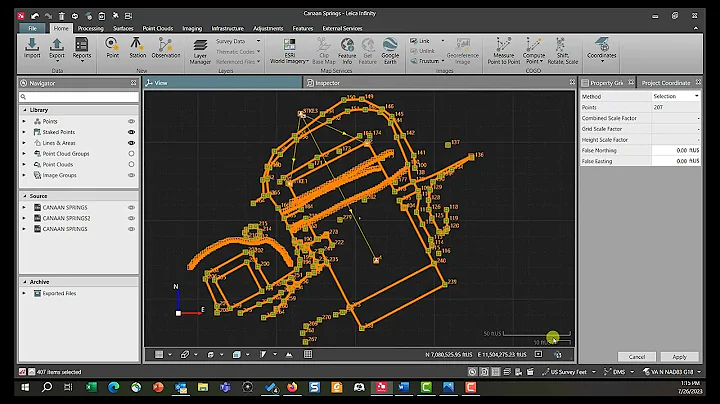Toggle visibility of CANAAN SPRINGS2 source

pos(131,218)
